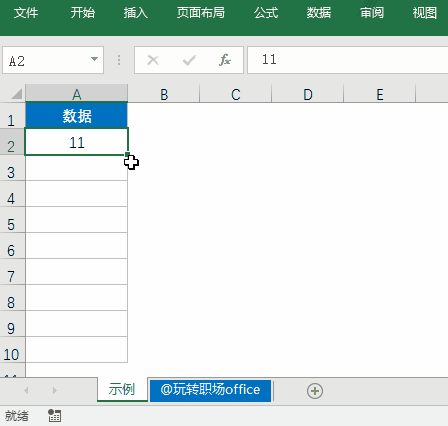Switch to the 示例 sheet tab
The image size is (448, 426).
(x=122, y=389)
